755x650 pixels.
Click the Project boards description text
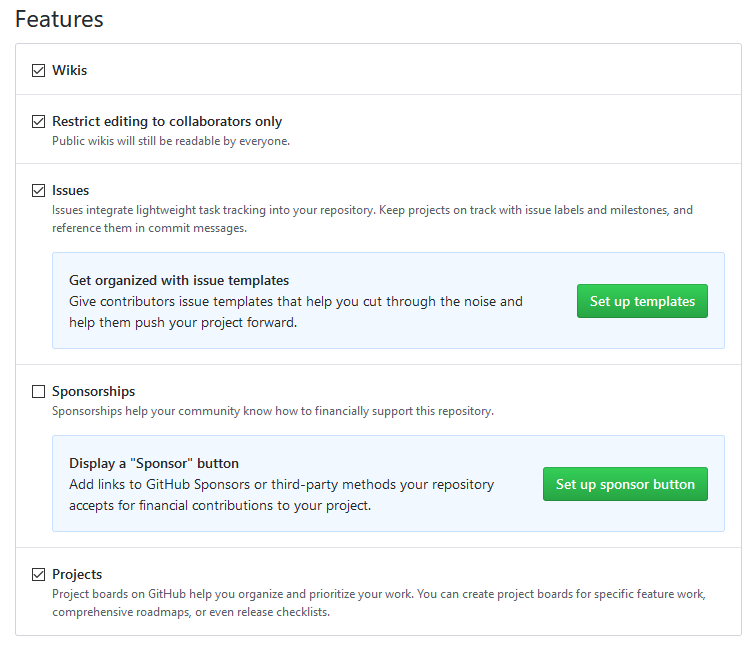tap(379, 603)
